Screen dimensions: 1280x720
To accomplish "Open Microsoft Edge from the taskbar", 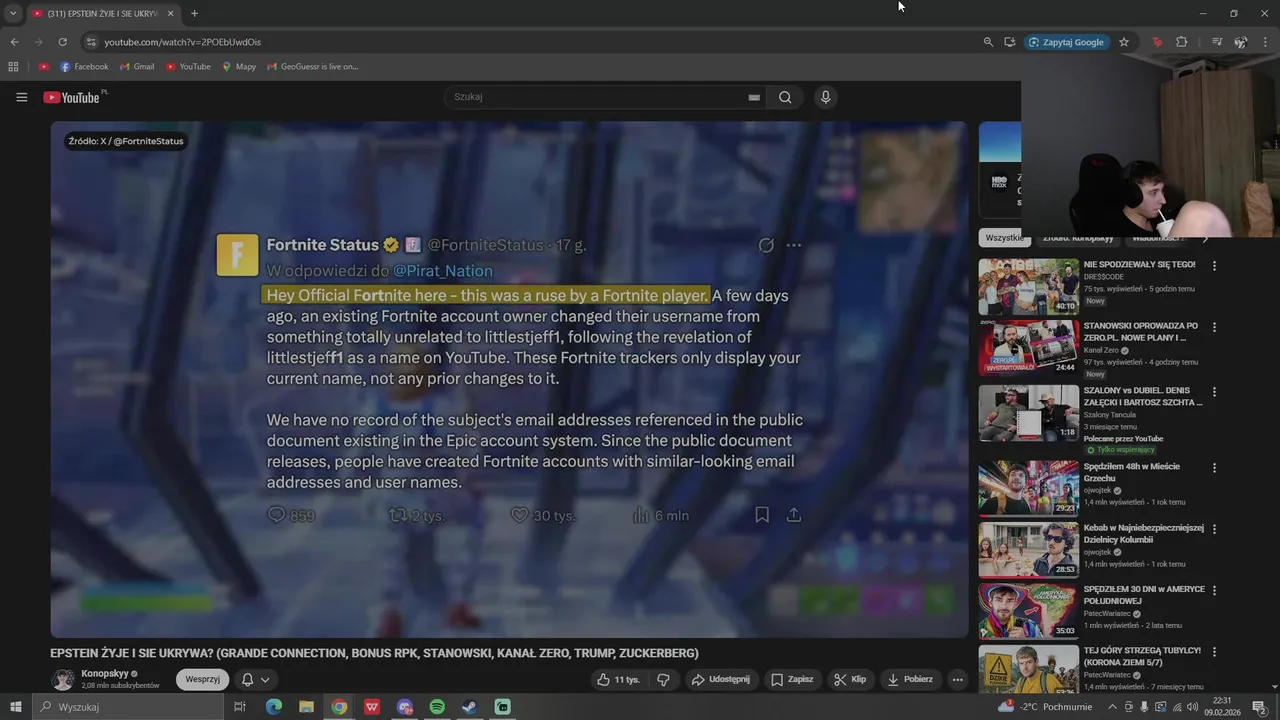I will 274,707.
